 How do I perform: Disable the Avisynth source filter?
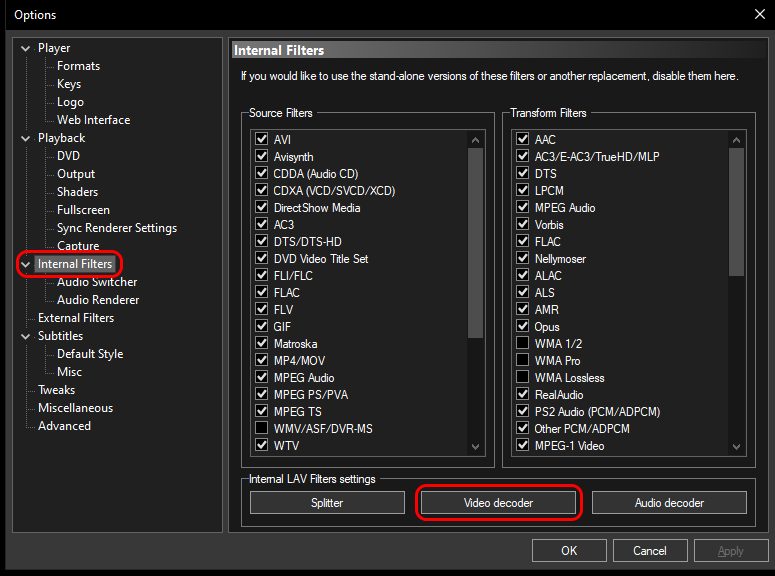pyautogui.click(x=261, y=156)
